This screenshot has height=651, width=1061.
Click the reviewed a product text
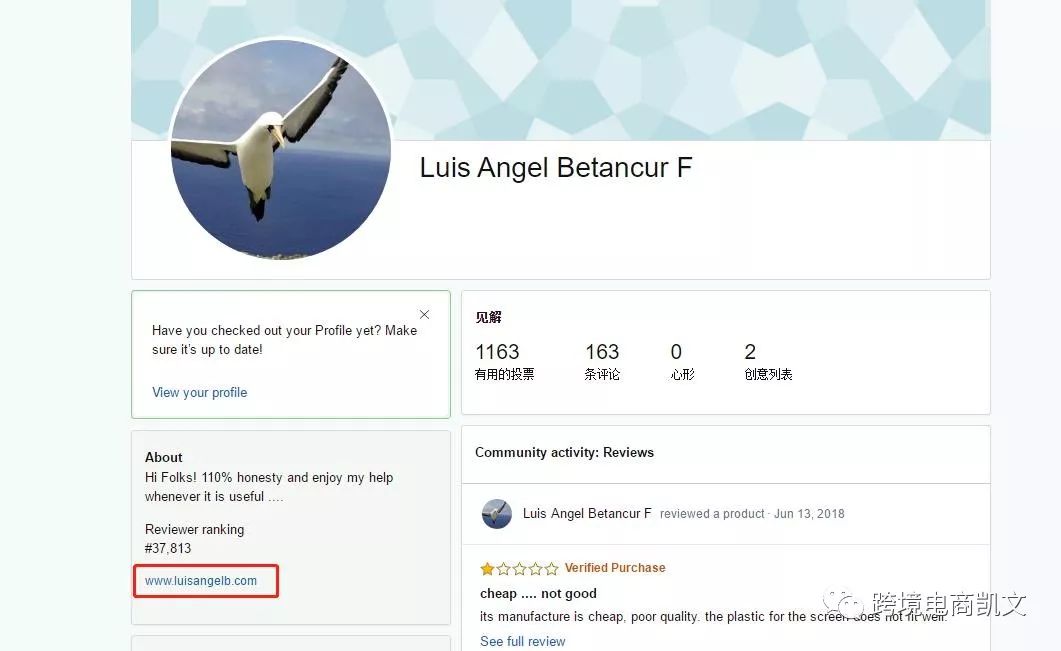pos(712,514)
